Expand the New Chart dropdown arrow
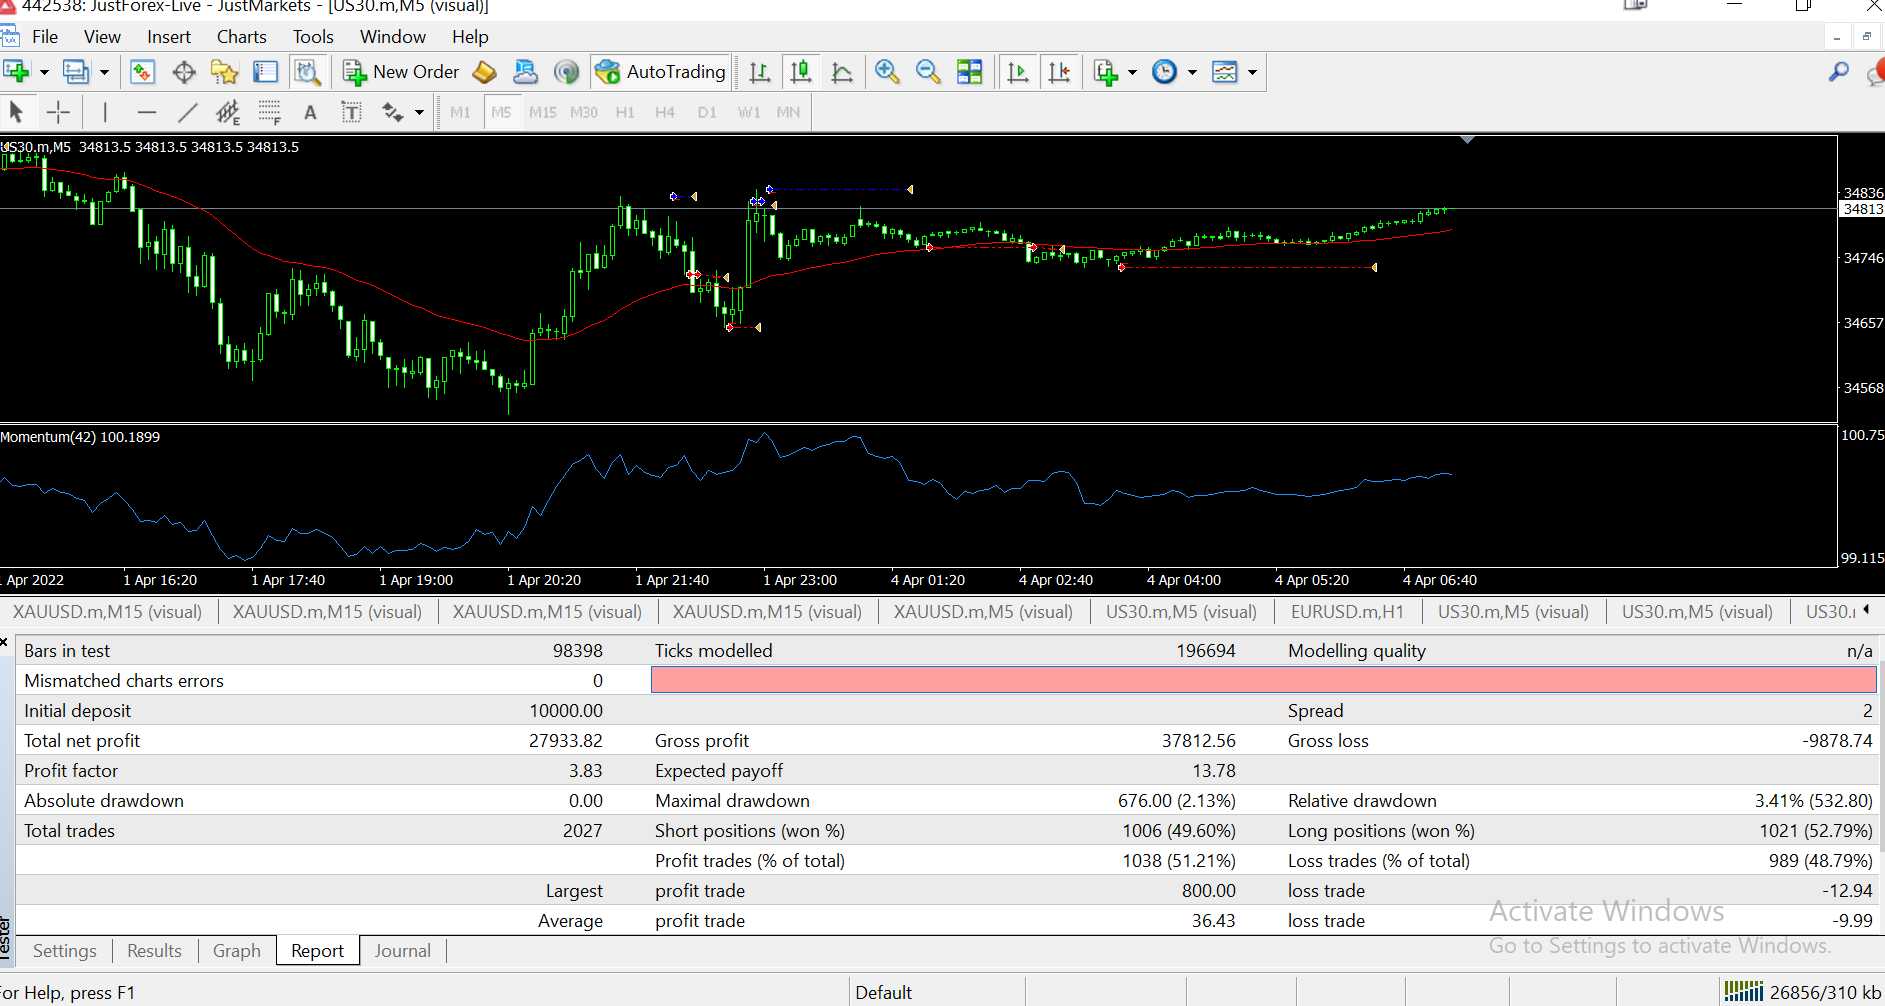The image size is (1885, 1006). tap(44, 72)
